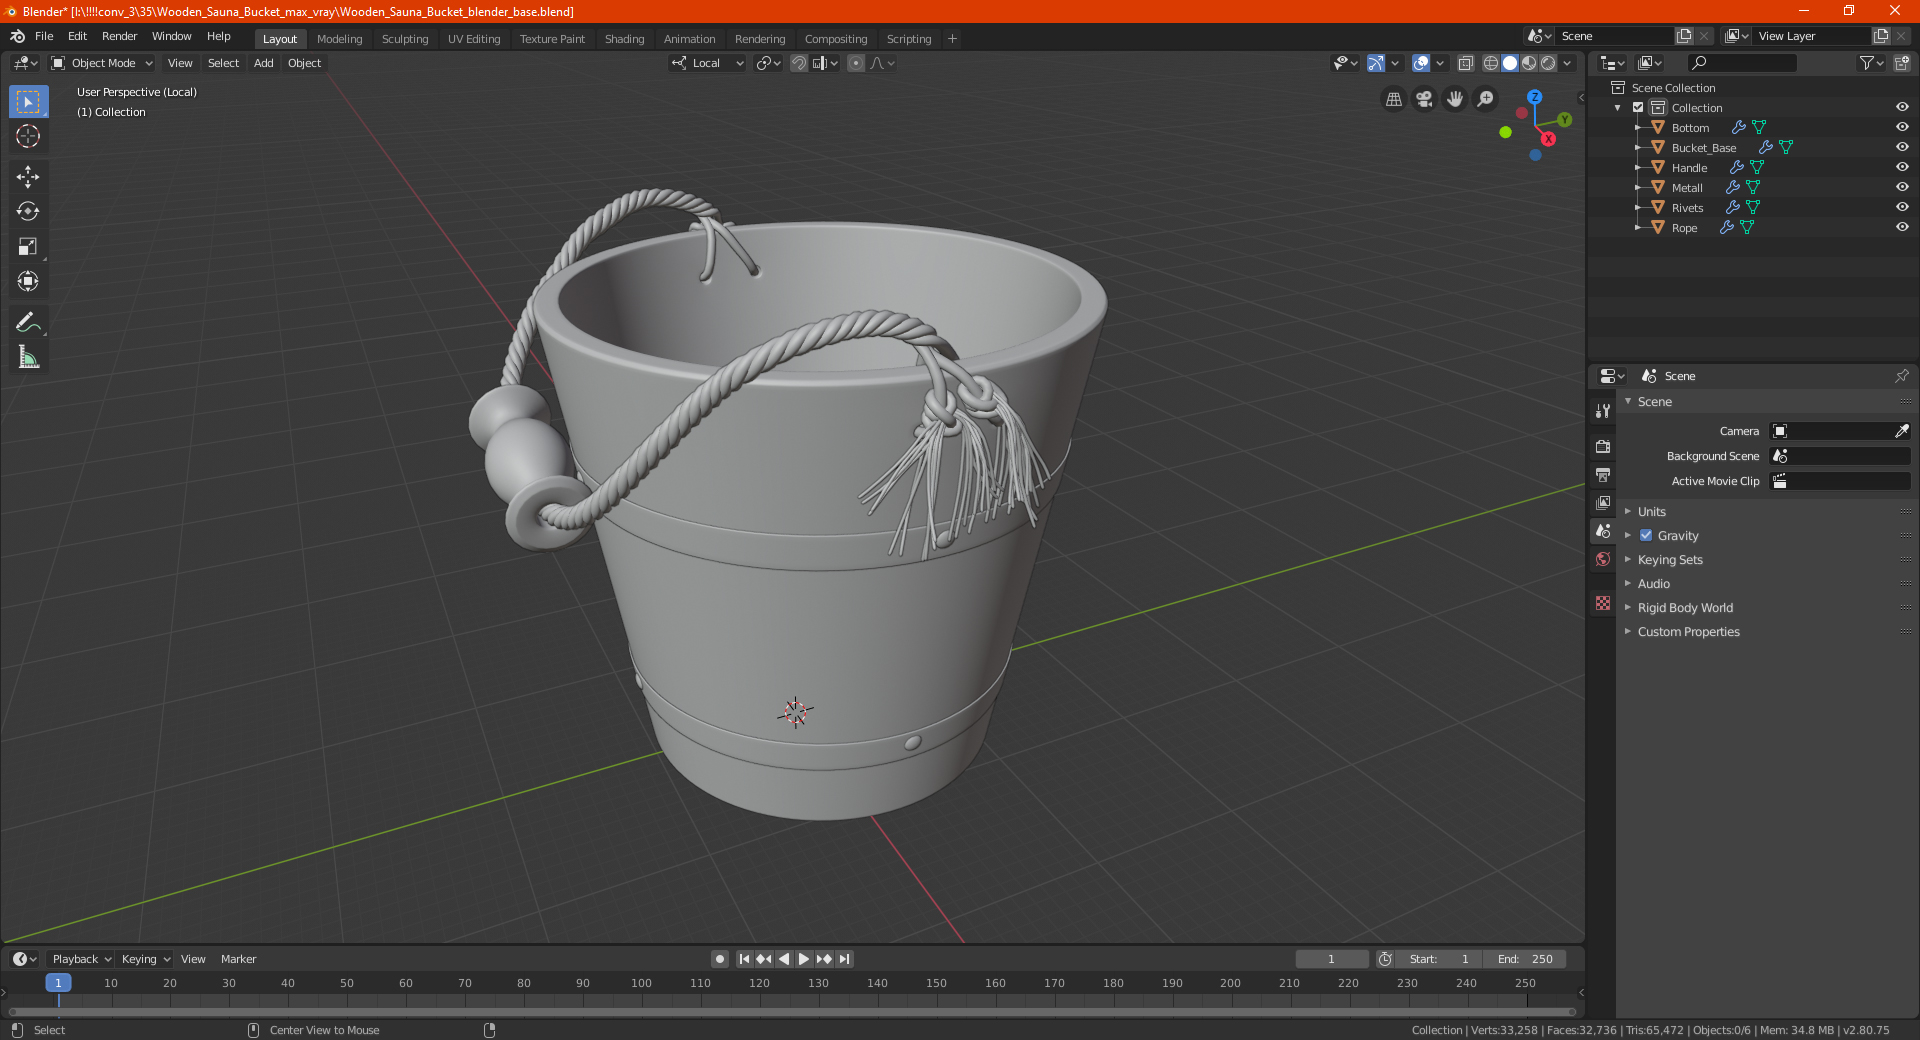This screenshot has height=1040, width=1920.
Task: Toggle camera view in viewport
Action: tap(1424, 99)
